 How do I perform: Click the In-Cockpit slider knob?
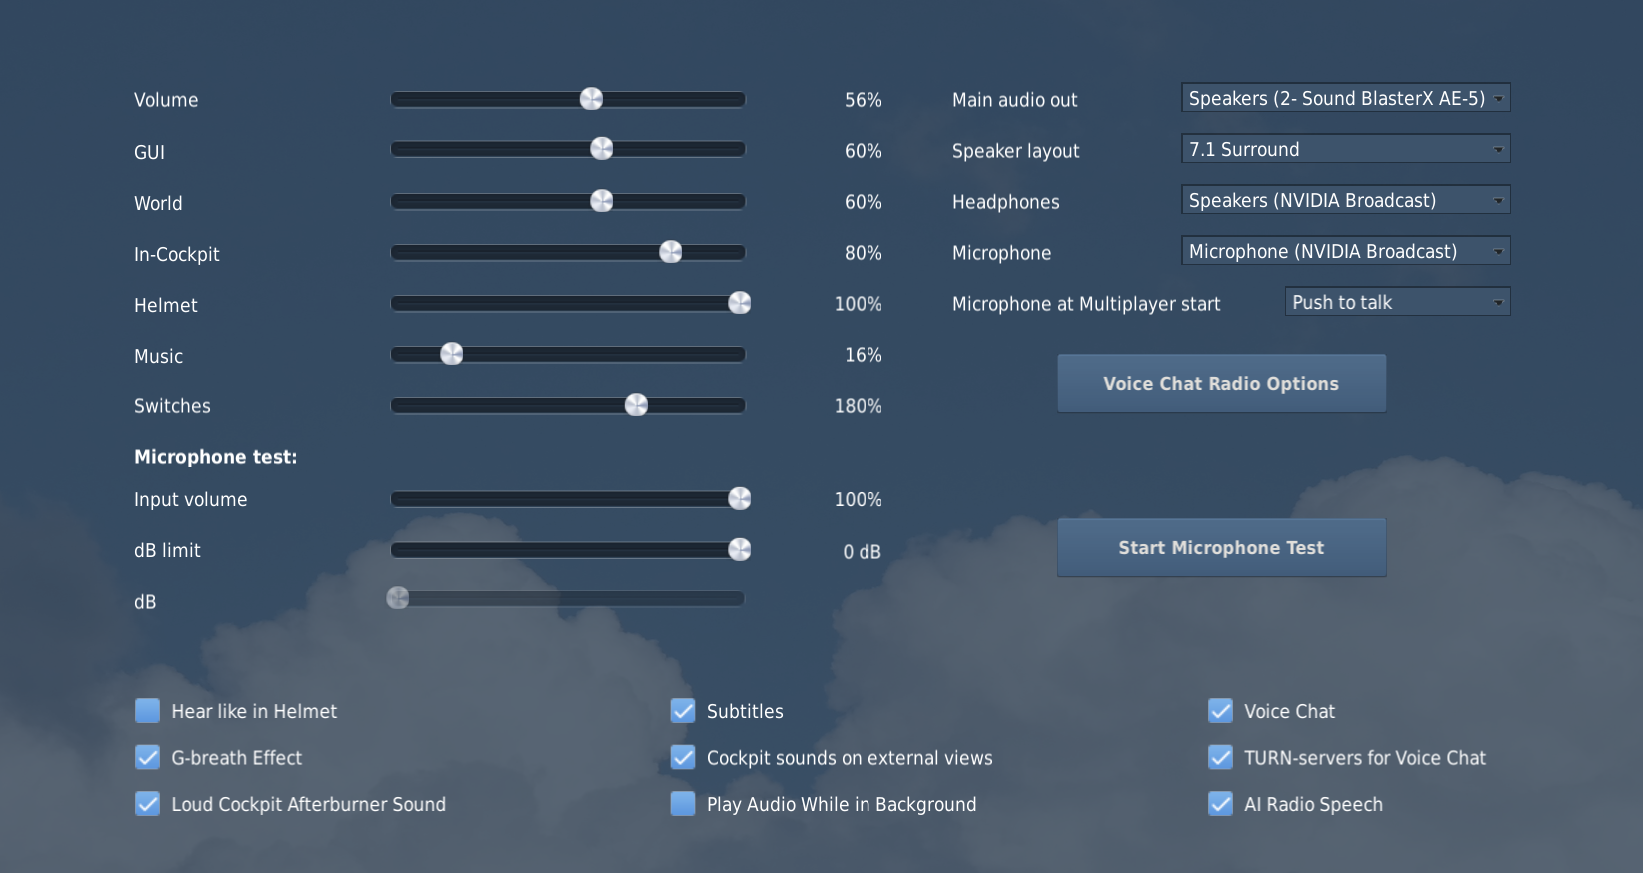[x=671, y=251]
